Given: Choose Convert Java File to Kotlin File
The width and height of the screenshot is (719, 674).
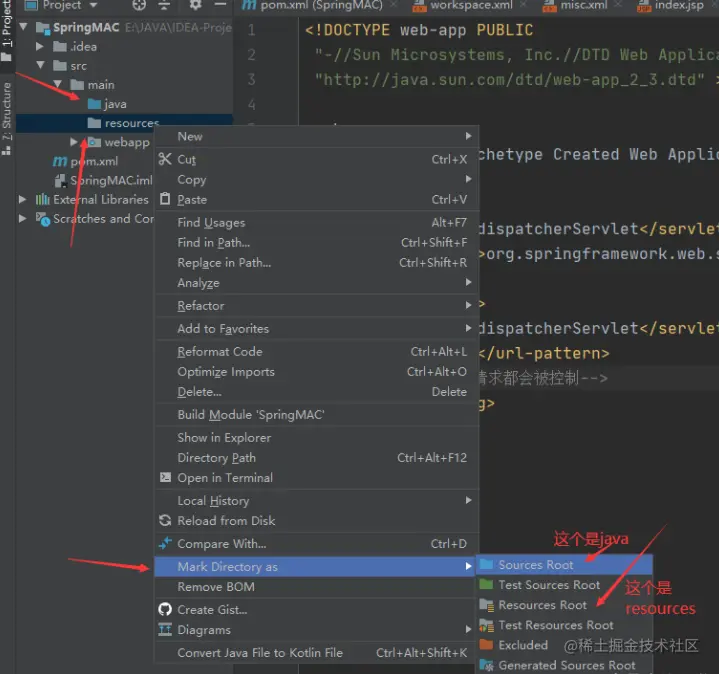Looking at the screenshot, I should [316, 653].
